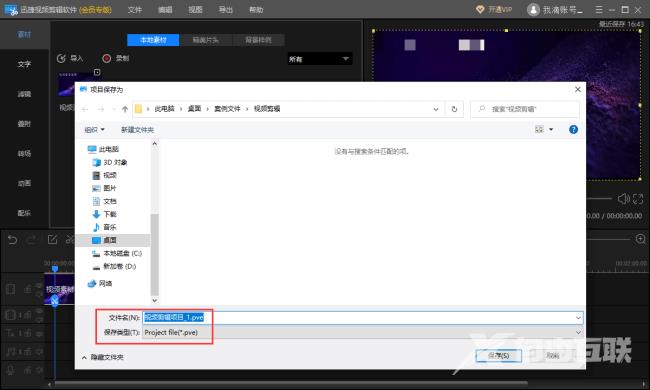Click the 导入 import icon
The width and height of the screenshot is (650, 390).
pos(61,58)
